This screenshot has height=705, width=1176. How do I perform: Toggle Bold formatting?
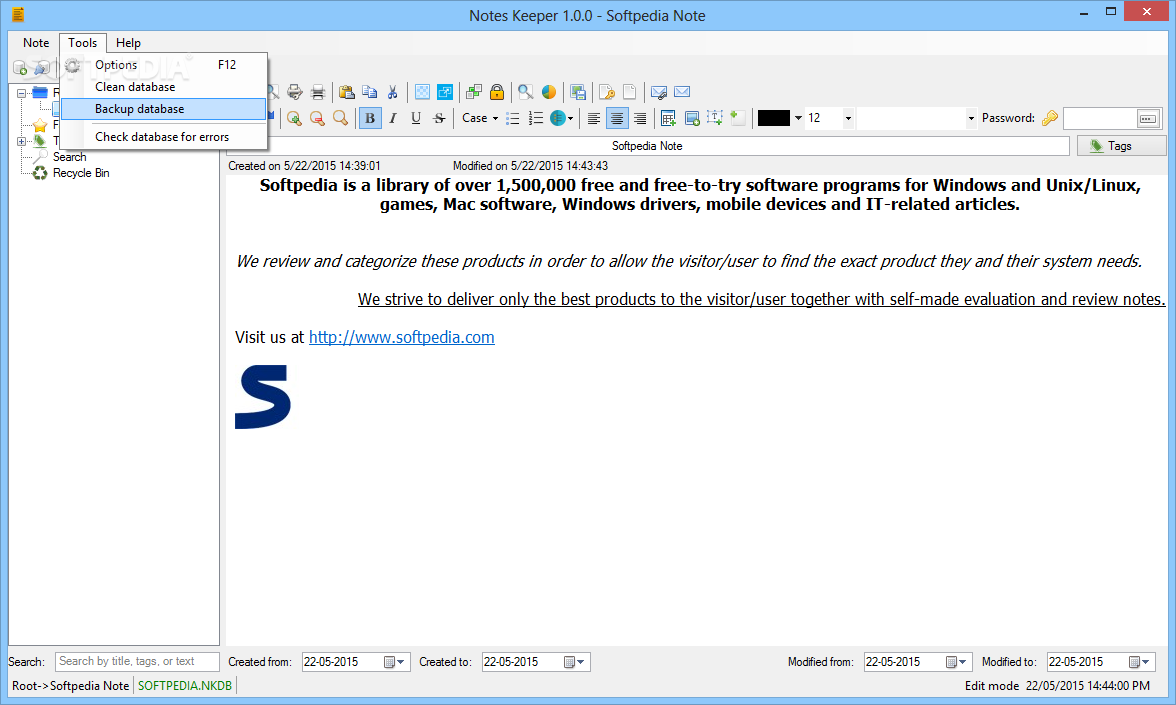point(370,118)
